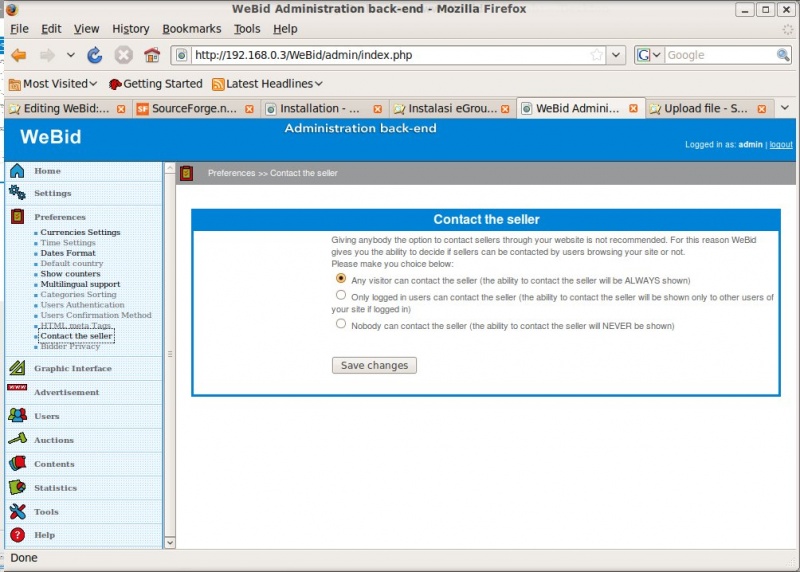The image size is (800, 572).
Task: Open the Statistics icon in sidebar
Action: 17,488
